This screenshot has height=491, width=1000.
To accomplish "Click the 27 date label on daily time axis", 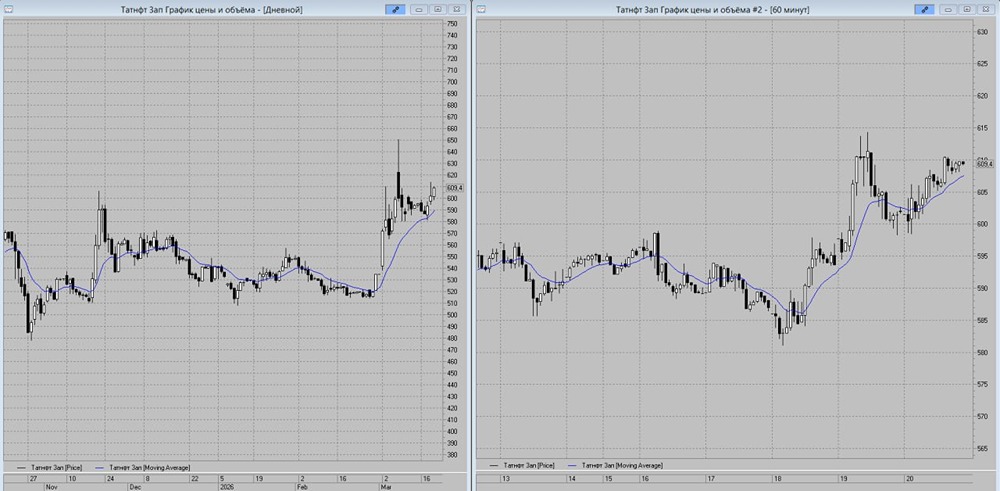I will pyautogui.click(x=33, y=478).
